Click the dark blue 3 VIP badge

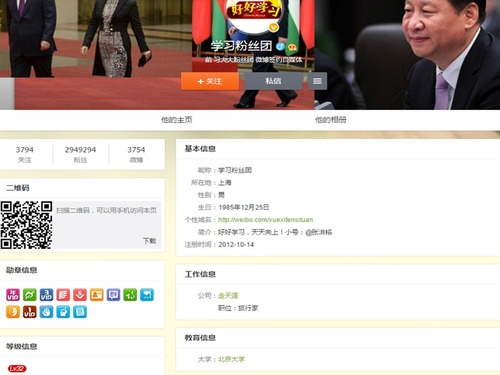(46, 295)
